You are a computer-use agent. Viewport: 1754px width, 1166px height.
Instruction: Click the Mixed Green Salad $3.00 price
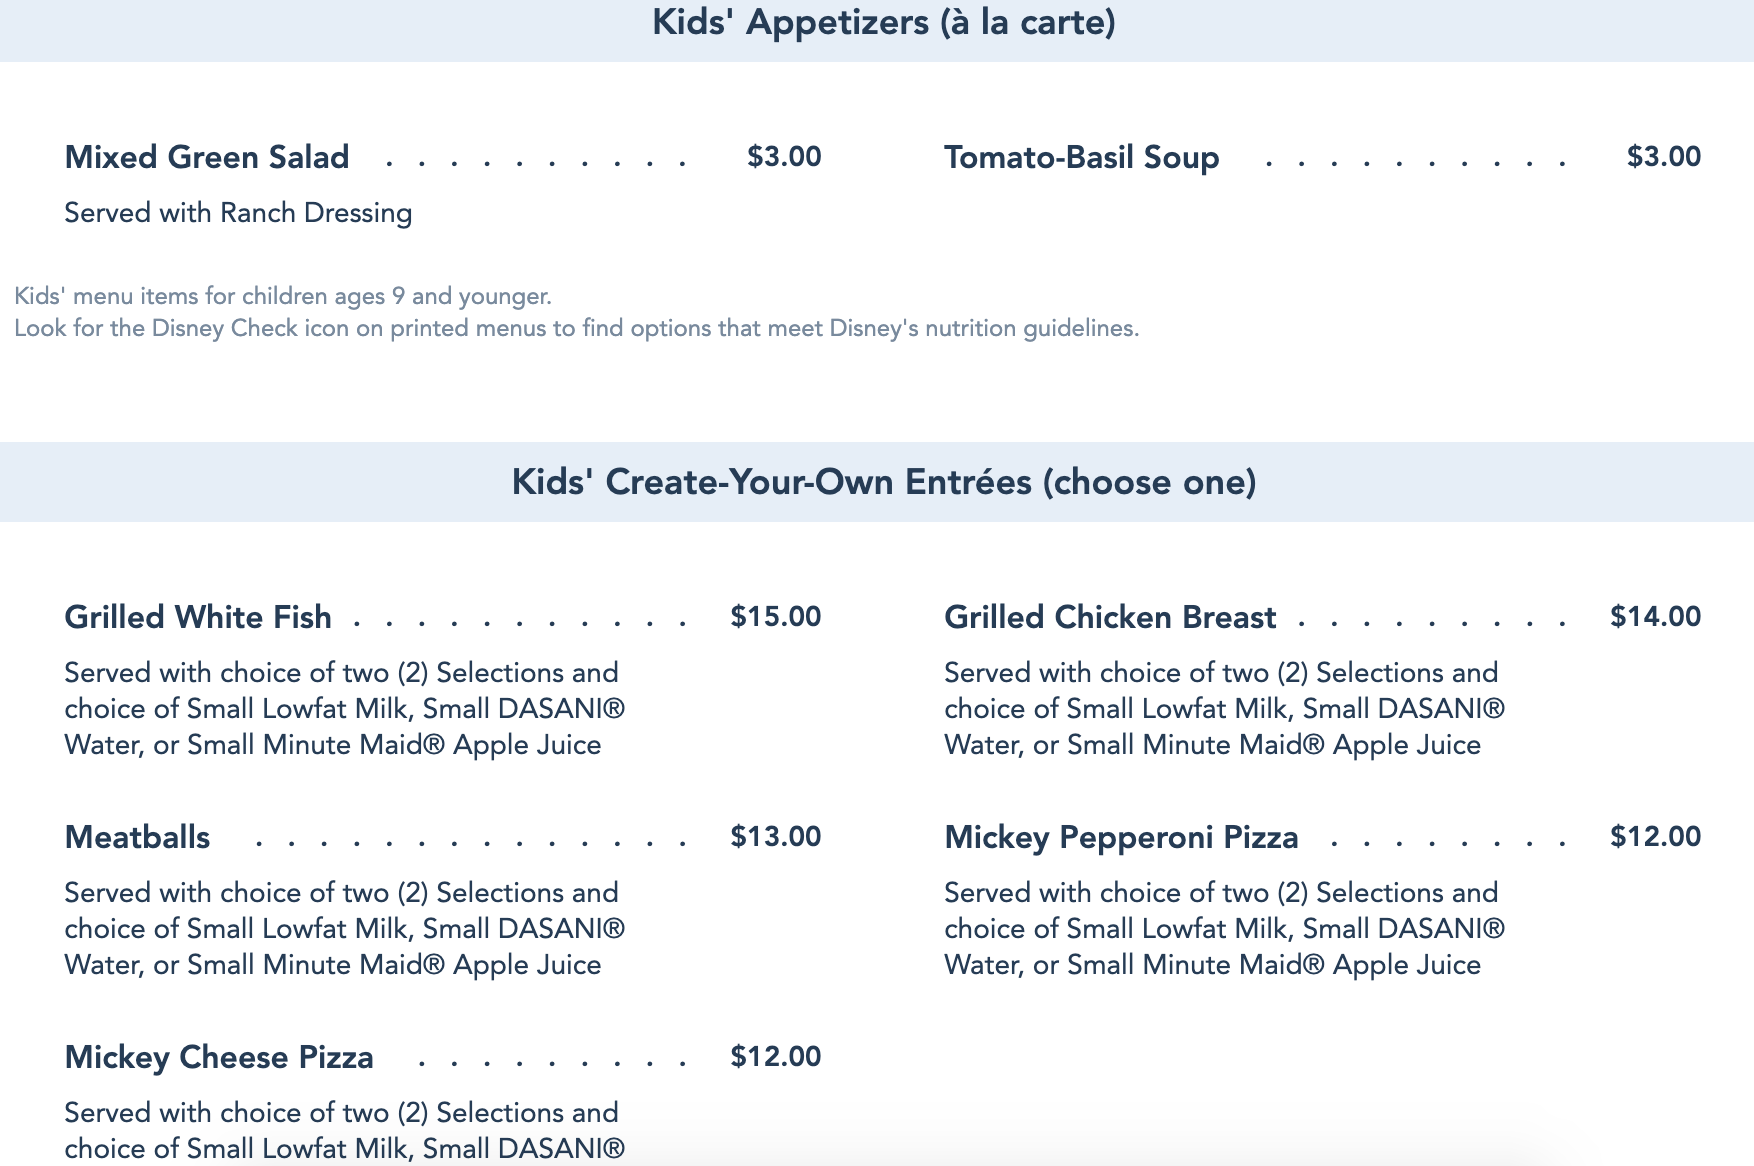click(x=784, y=157)
